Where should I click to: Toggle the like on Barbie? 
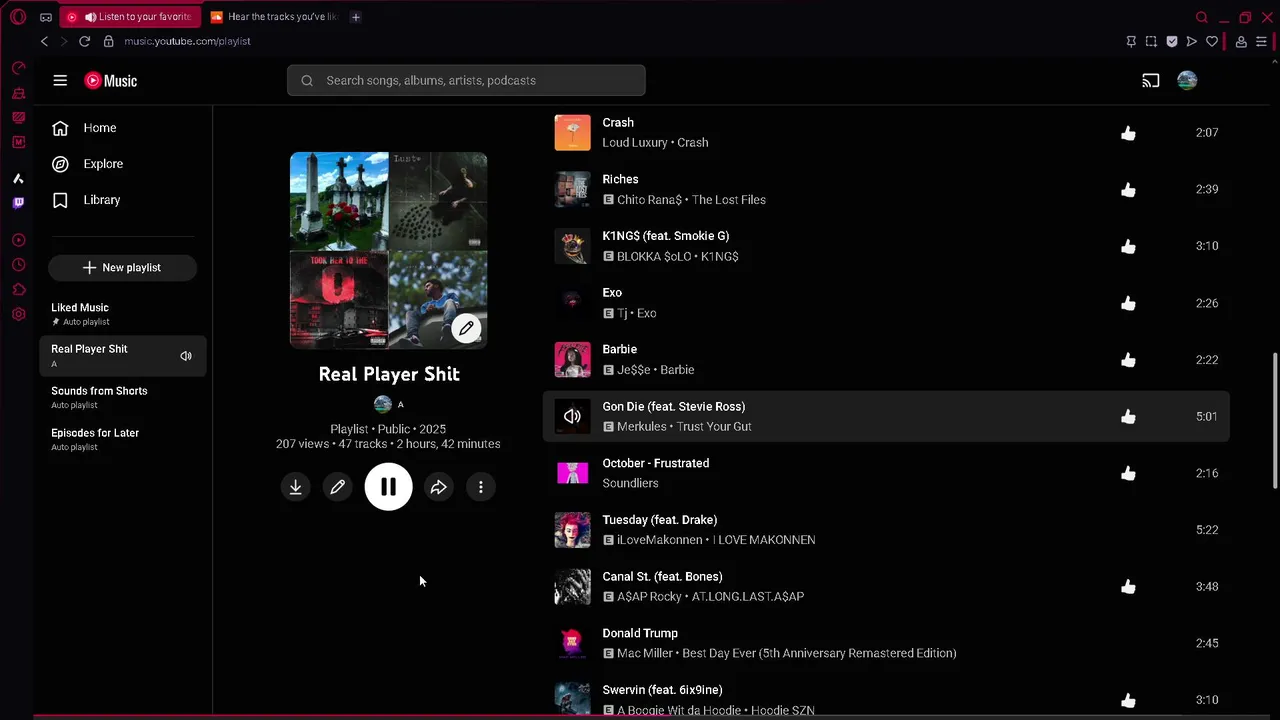(x=1128, y=360)
